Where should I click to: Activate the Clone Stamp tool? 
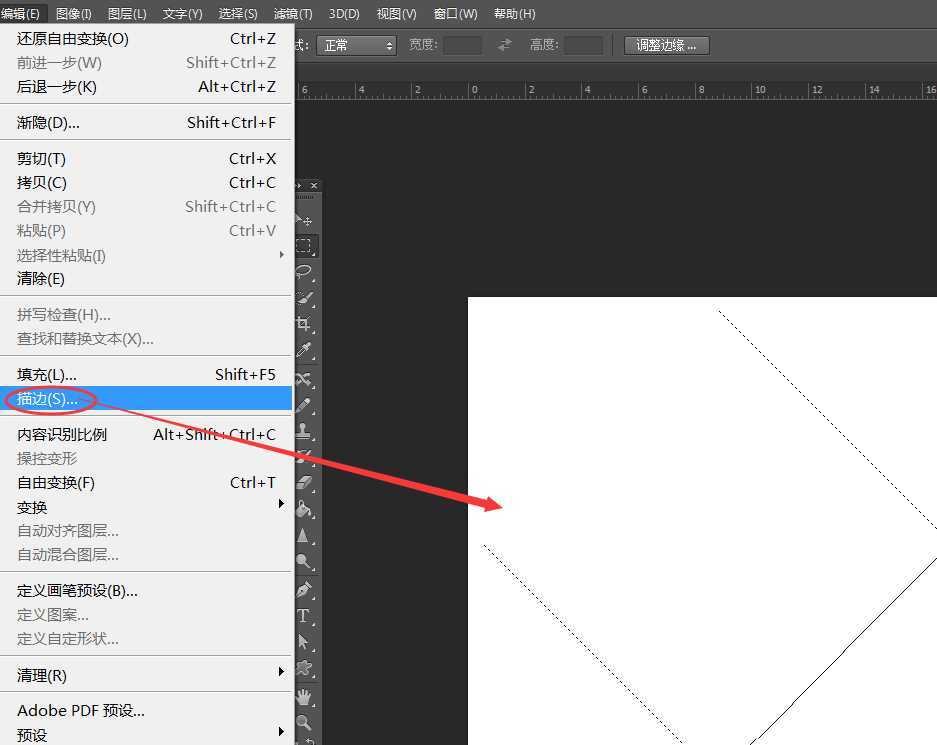pyautogui.click(x=304, y=432)
